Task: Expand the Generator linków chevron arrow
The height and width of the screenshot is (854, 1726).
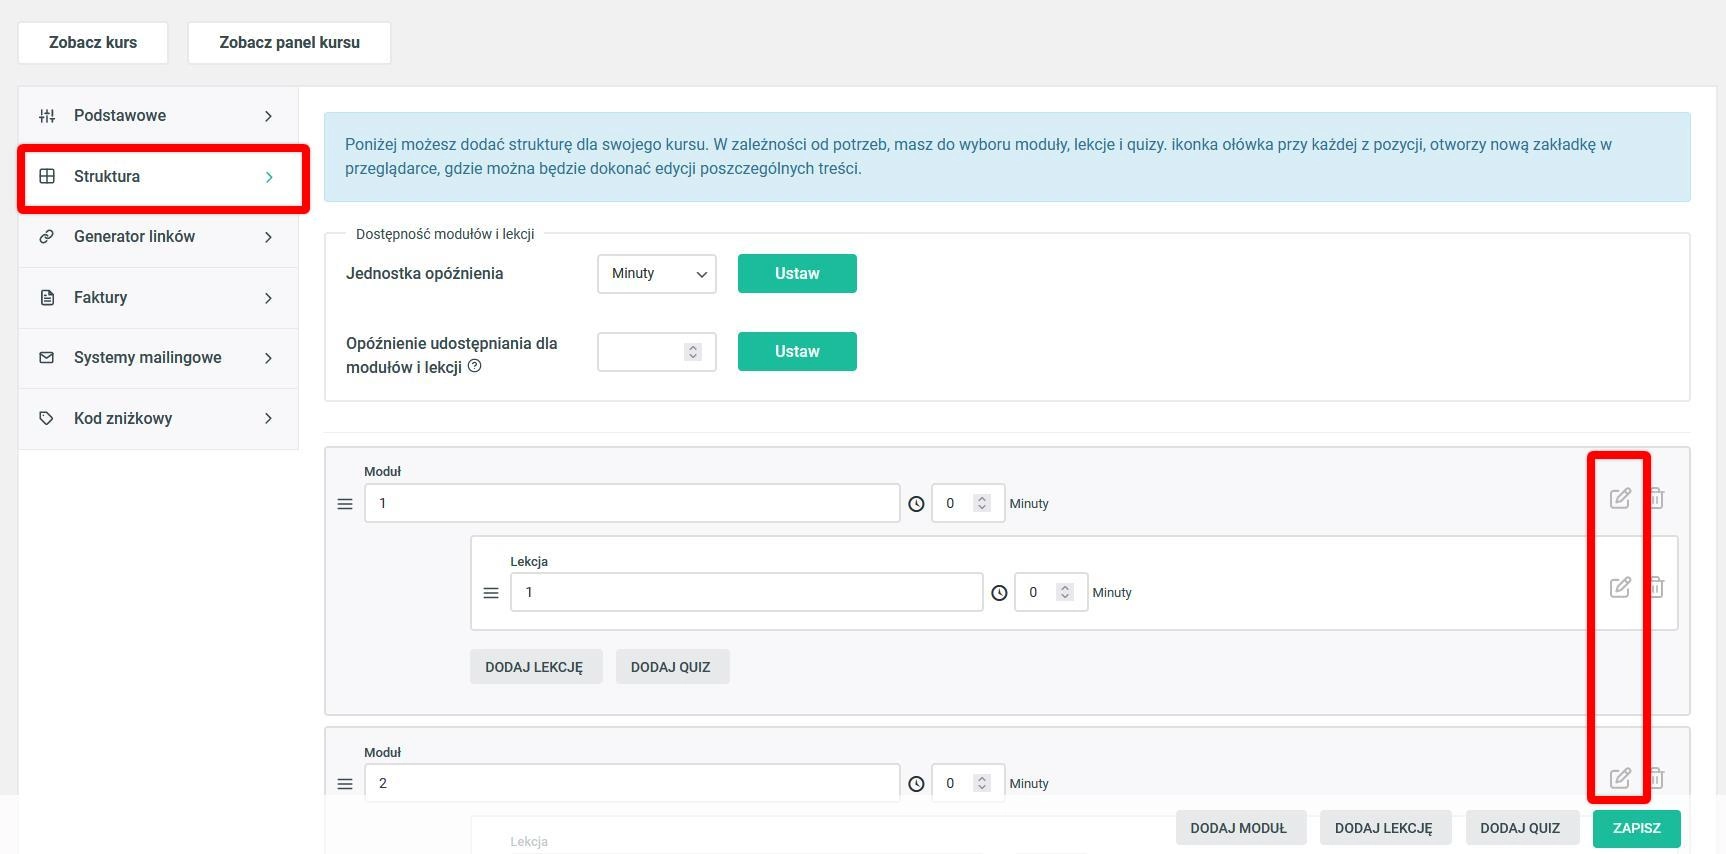Action: coord(268,237)
